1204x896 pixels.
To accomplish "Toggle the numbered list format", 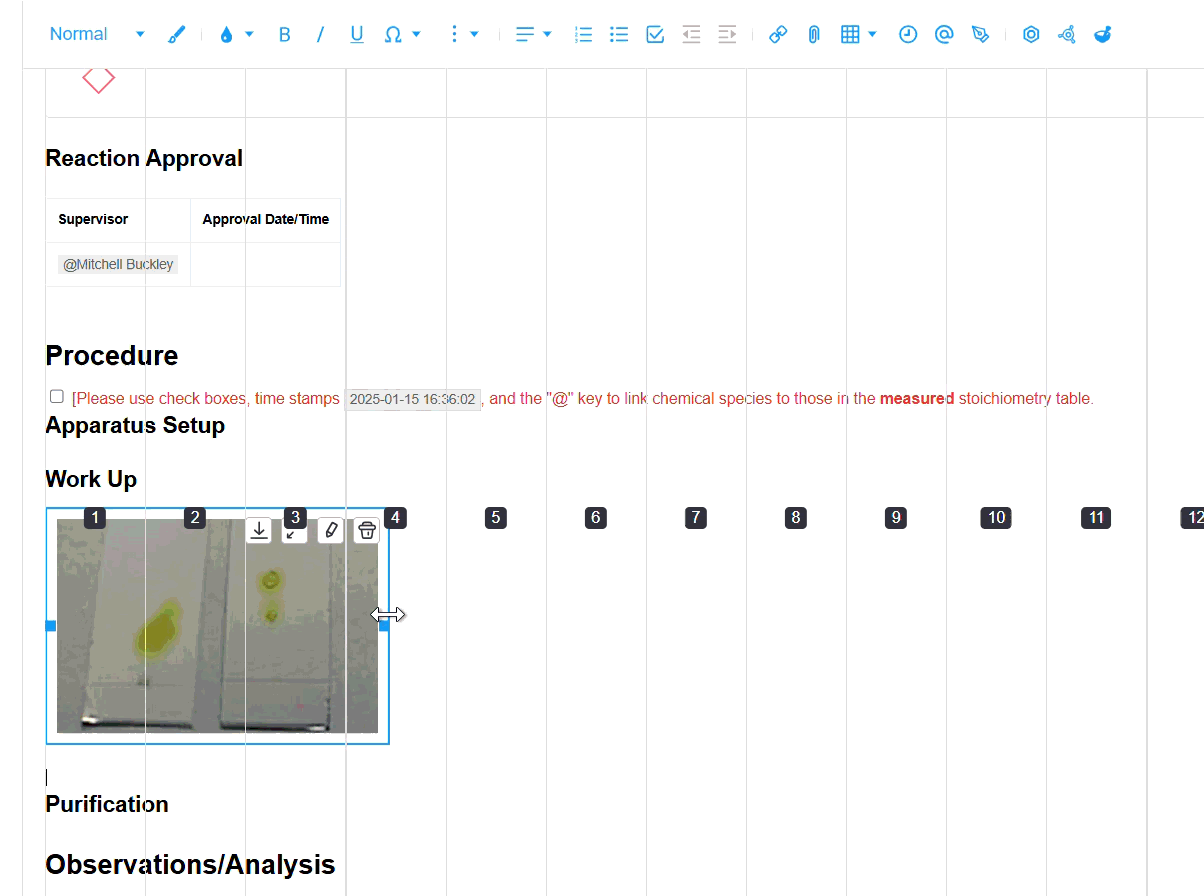I will tap(583, 35).
